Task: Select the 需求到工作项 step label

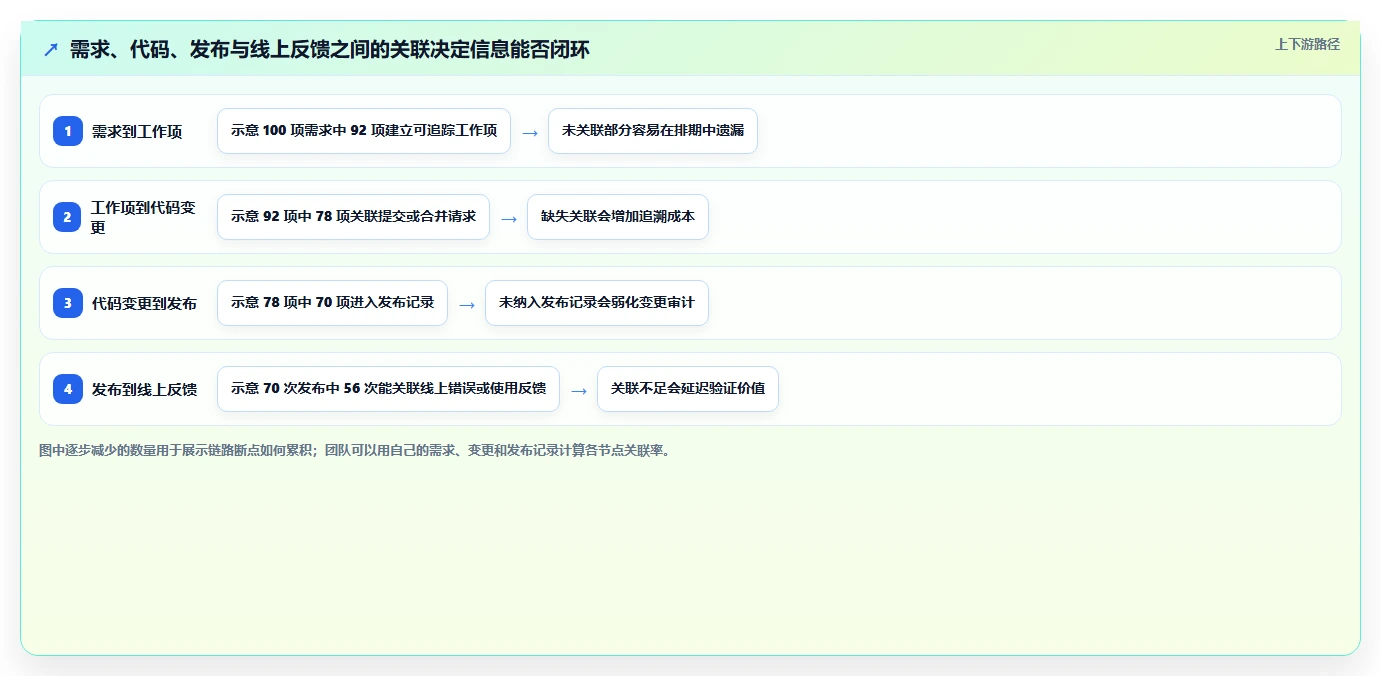Action: pos(137,131)
